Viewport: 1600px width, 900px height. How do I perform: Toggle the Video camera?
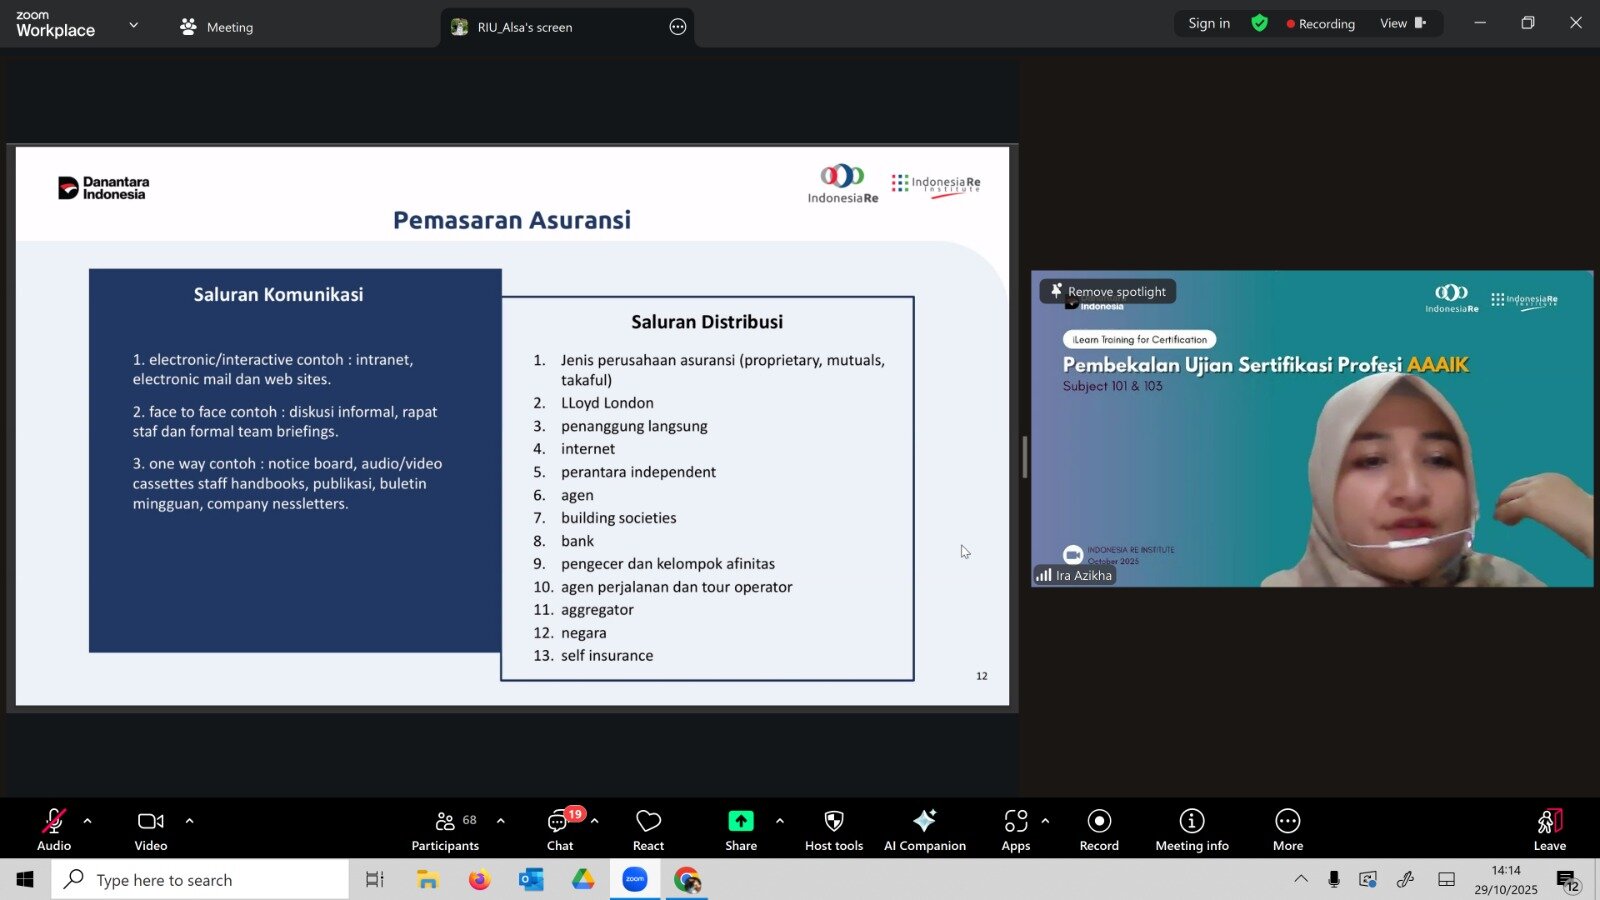tap(151, 829)
